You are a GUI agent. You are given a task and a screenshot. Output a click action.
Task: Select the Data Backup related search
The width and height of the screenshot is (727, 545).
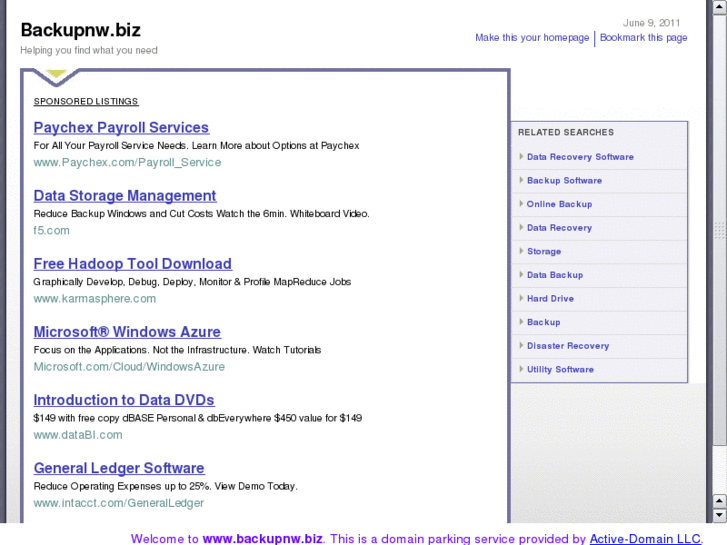pyautogui.click(x=555, y=275)
